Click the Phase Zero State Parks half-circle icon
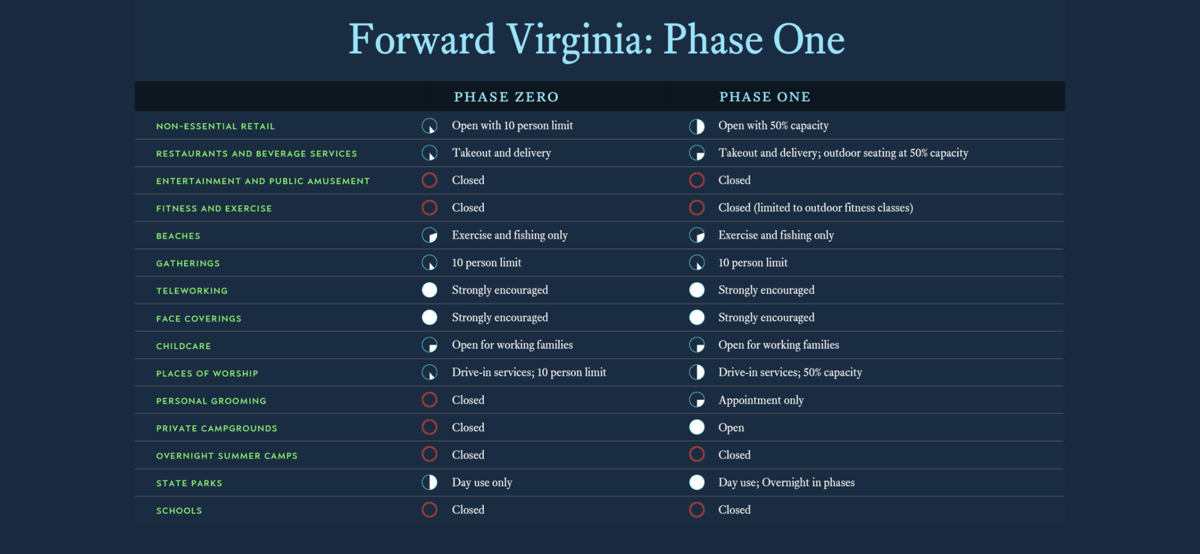1200x554 pixels. tap(429, 482)
